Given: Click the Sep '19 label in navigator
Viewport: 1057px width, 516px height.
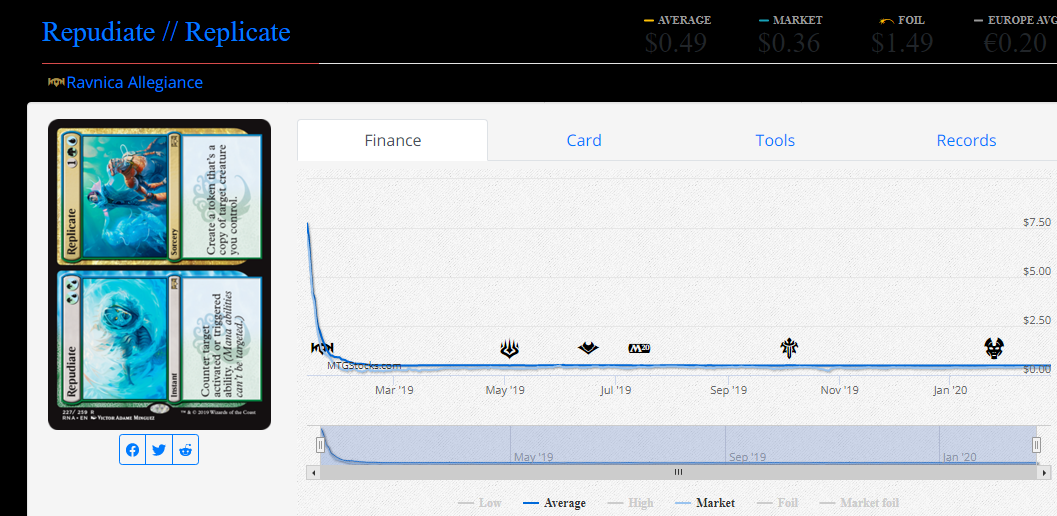Looking at the screenshot, I should [x=748, y=457].
